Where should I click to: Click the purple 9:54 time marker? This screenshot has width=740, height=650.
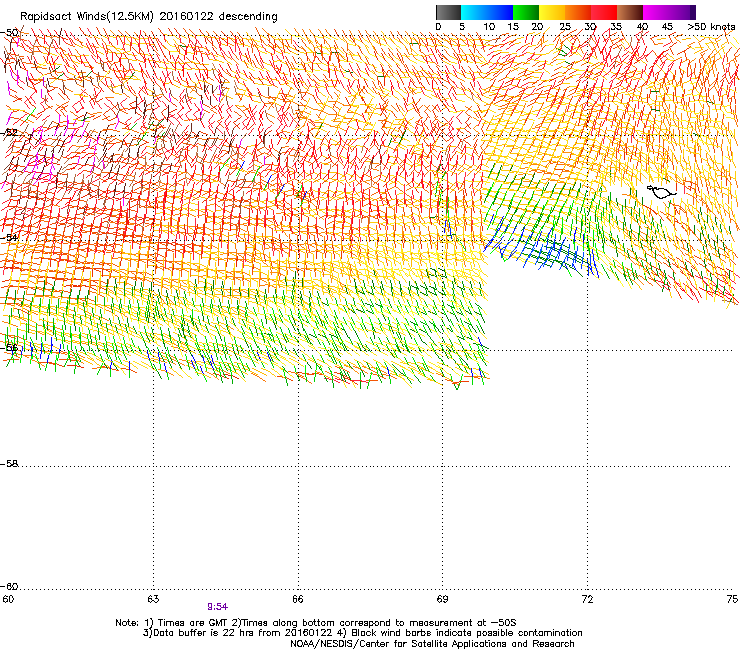tap(218, 607)
